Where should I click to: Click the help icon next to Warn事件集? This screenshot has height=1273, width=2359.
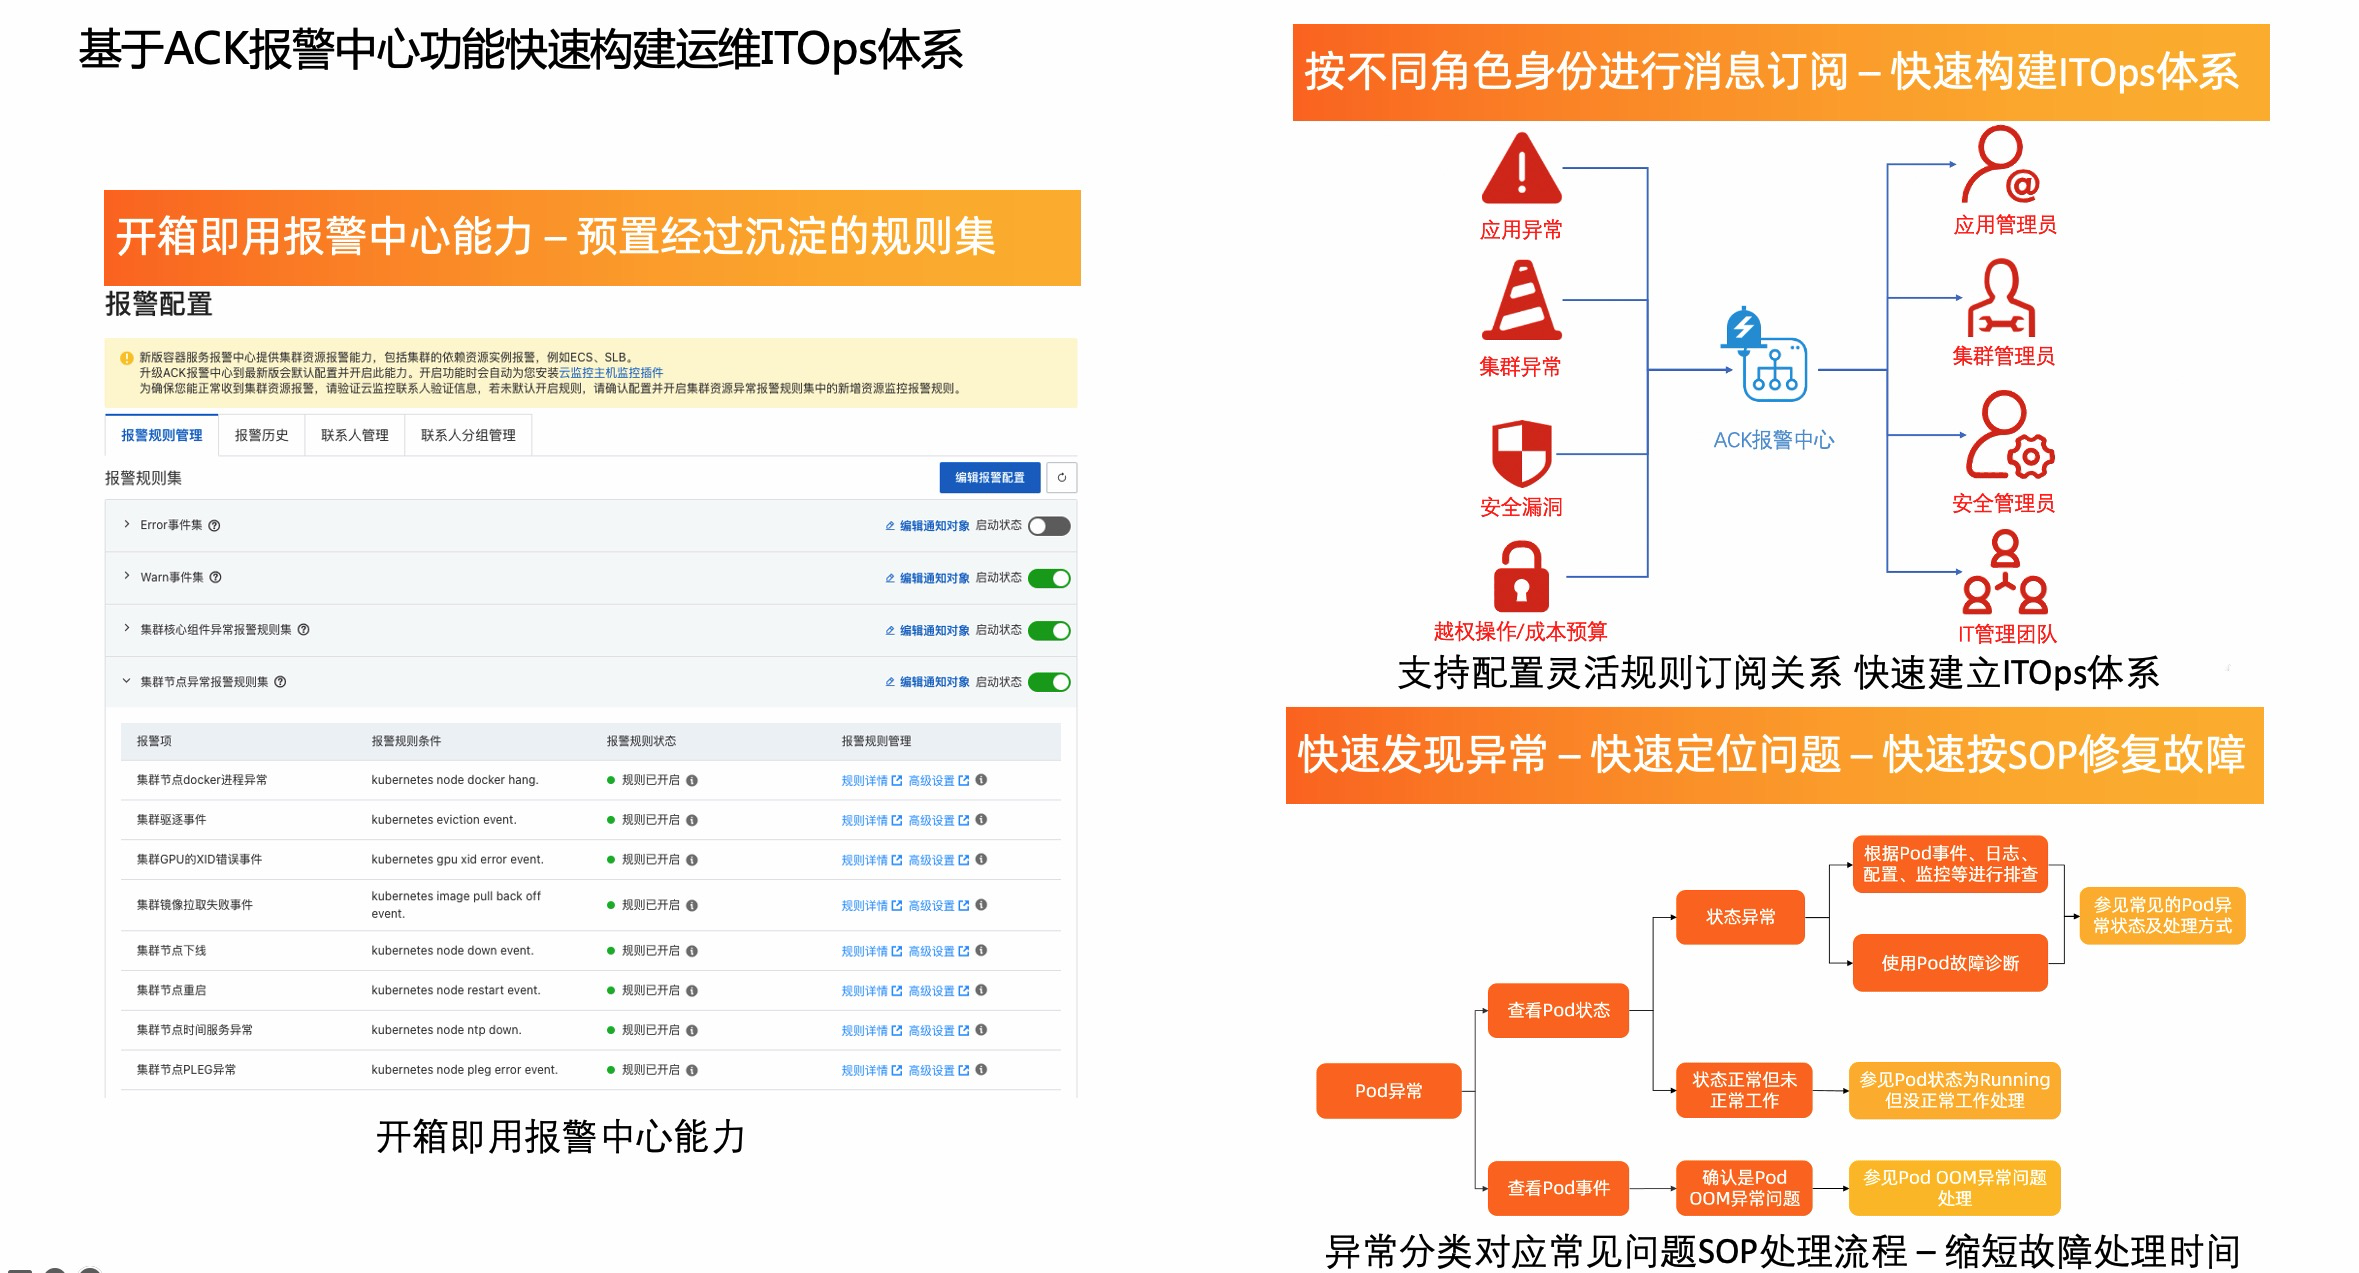tap(215, 577)
